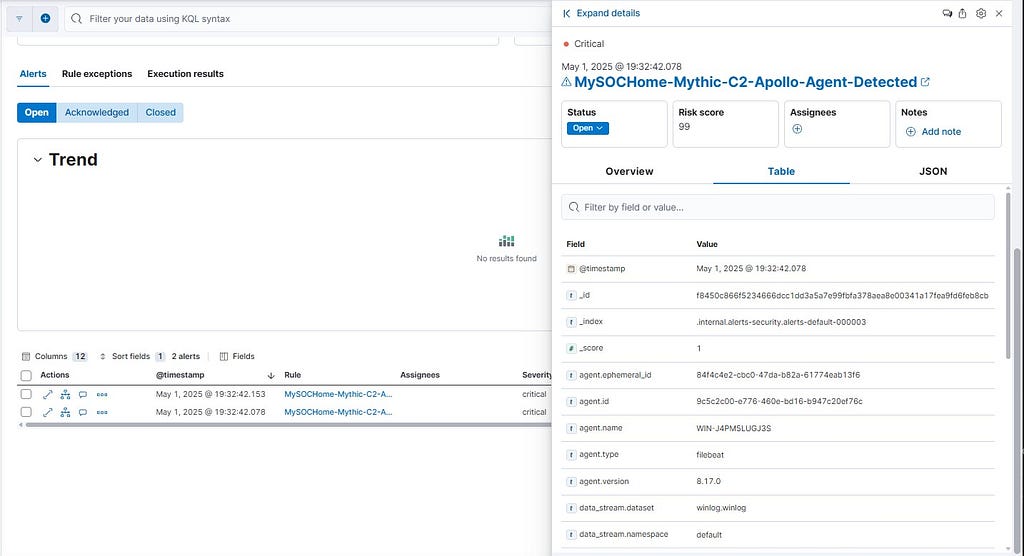Click the agent.id value
The height and width of the screenshot is (556, 1024).
[779, 401]
